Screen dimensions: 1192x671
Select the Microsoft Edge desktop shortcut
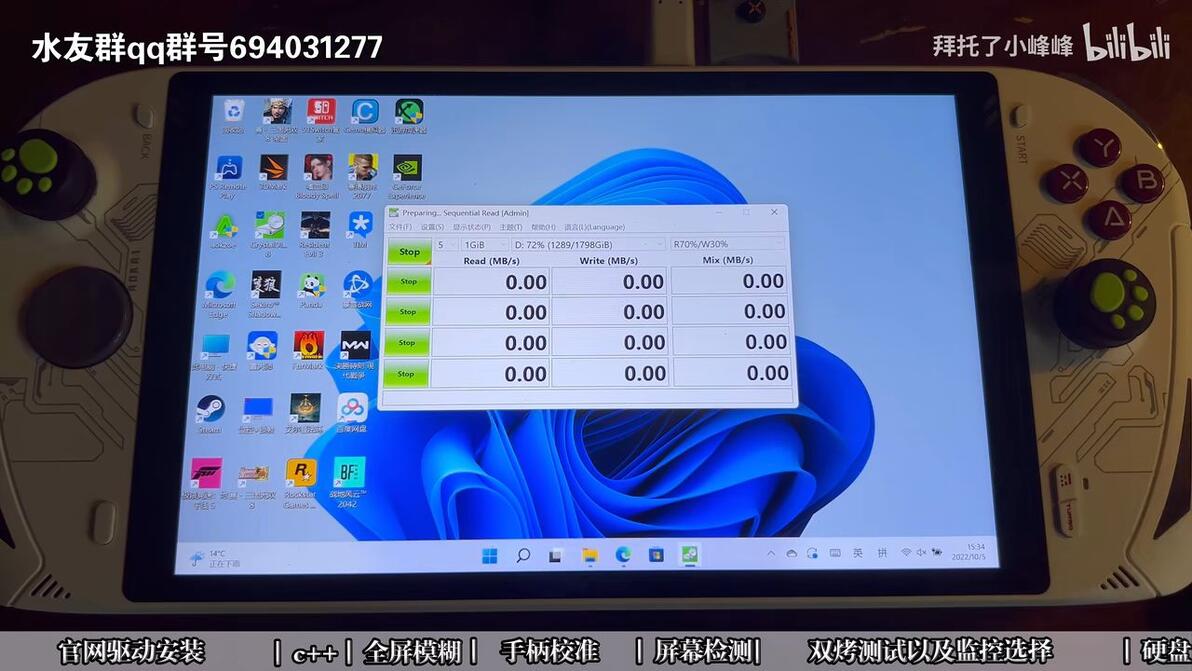pos(220,293)
